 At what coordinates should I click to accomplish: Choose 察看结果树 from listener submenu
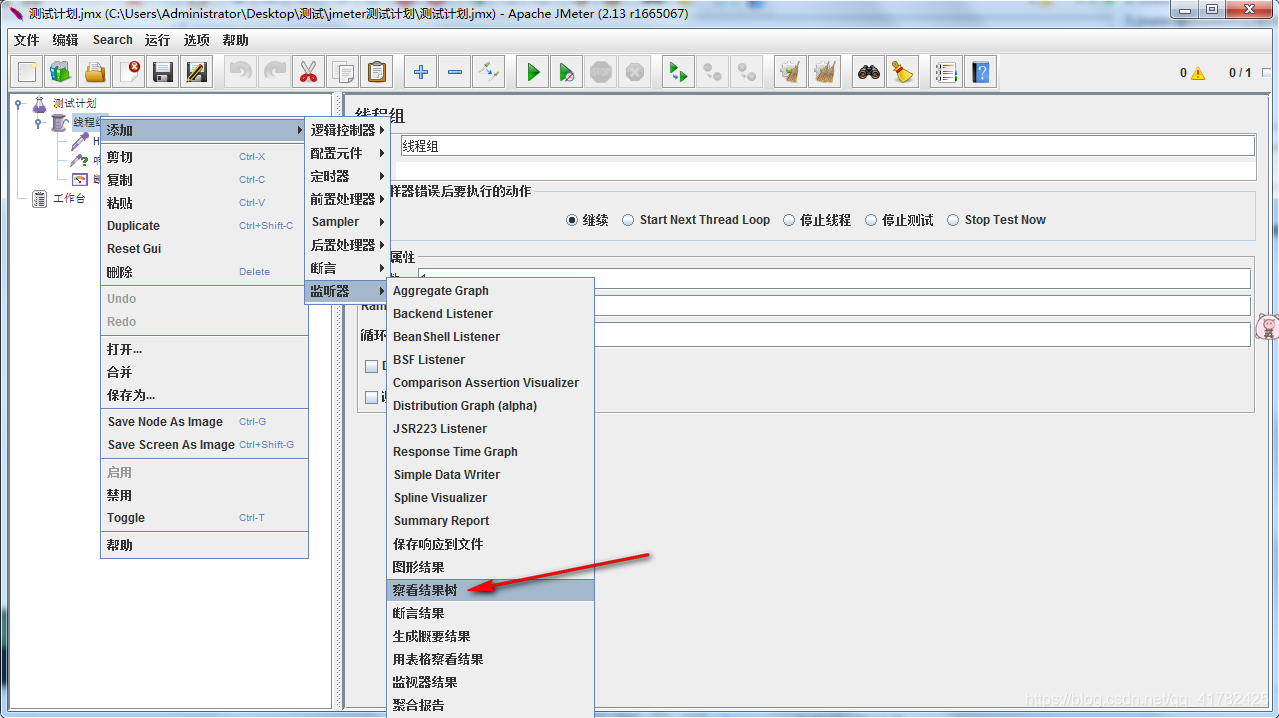491,590
